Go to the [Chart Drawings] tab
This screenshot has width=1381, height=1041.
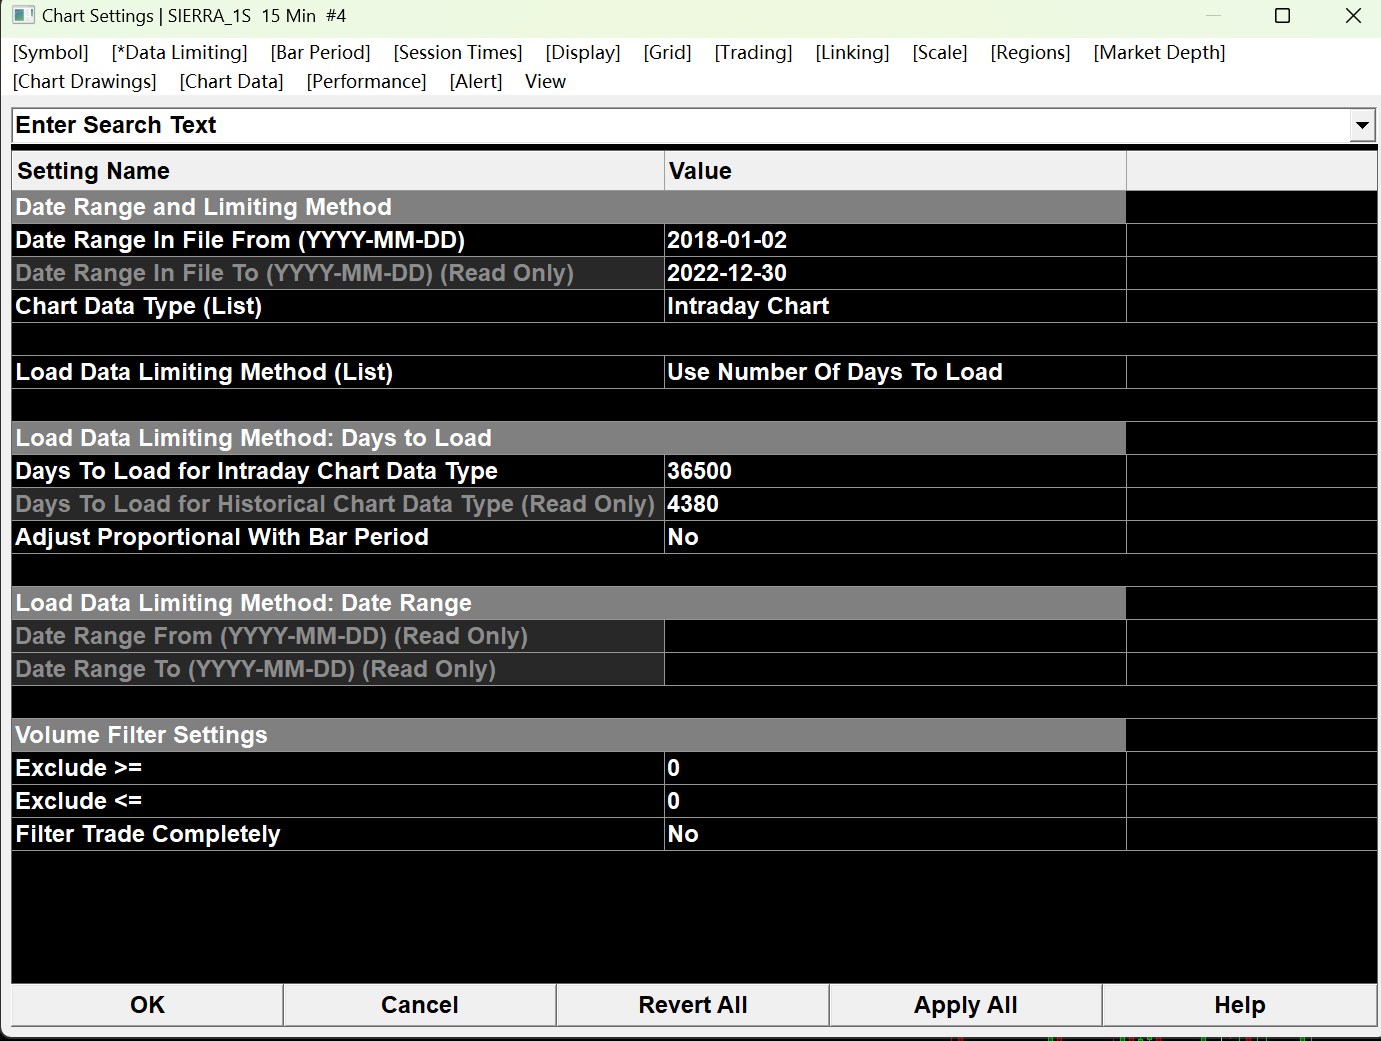click(x=85, y=82)
